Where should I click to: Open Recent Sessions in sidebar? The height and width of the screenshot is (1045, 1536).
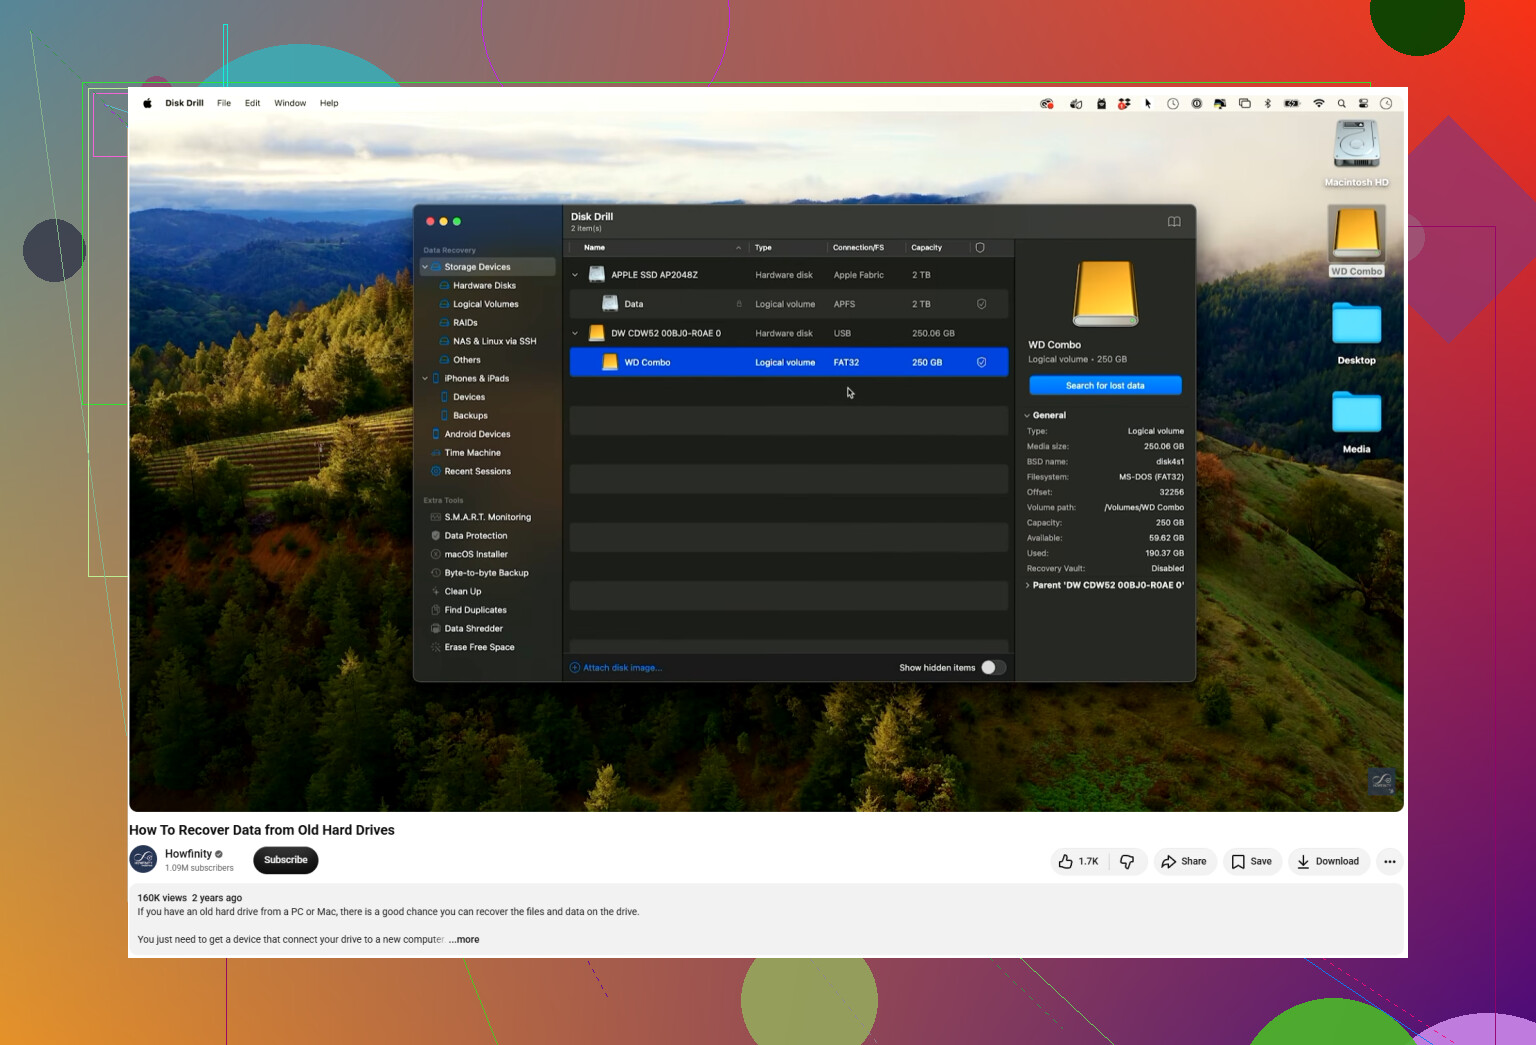477,472
